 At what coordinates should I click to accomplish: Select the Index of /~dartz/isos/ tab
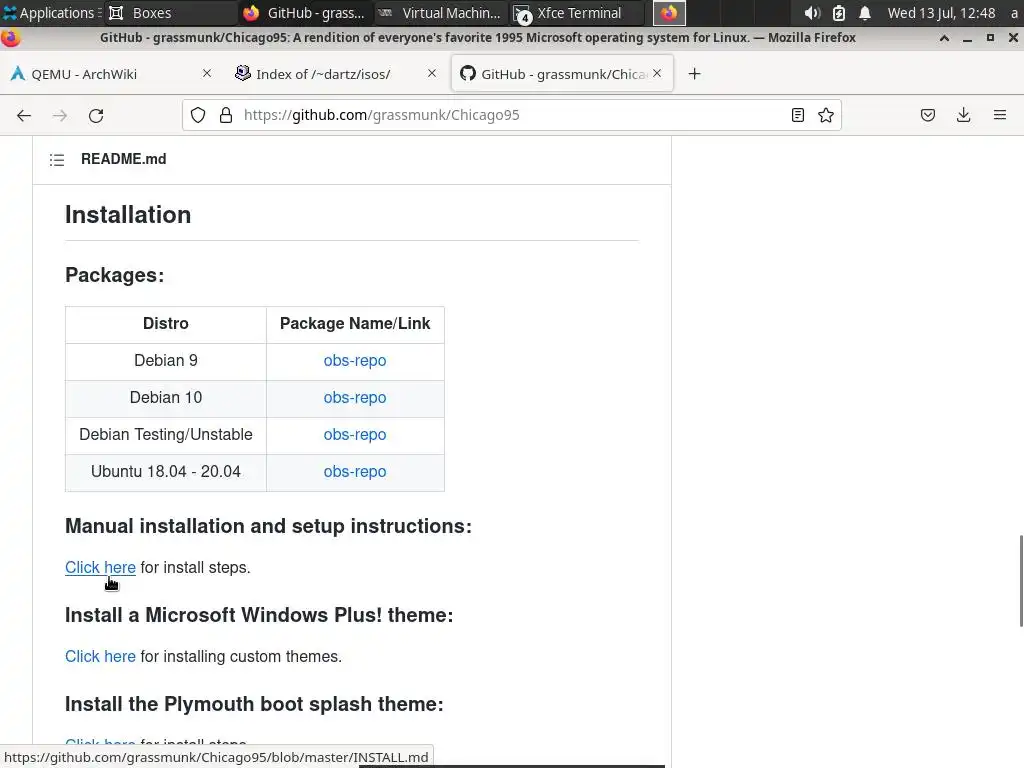(336, 74)
